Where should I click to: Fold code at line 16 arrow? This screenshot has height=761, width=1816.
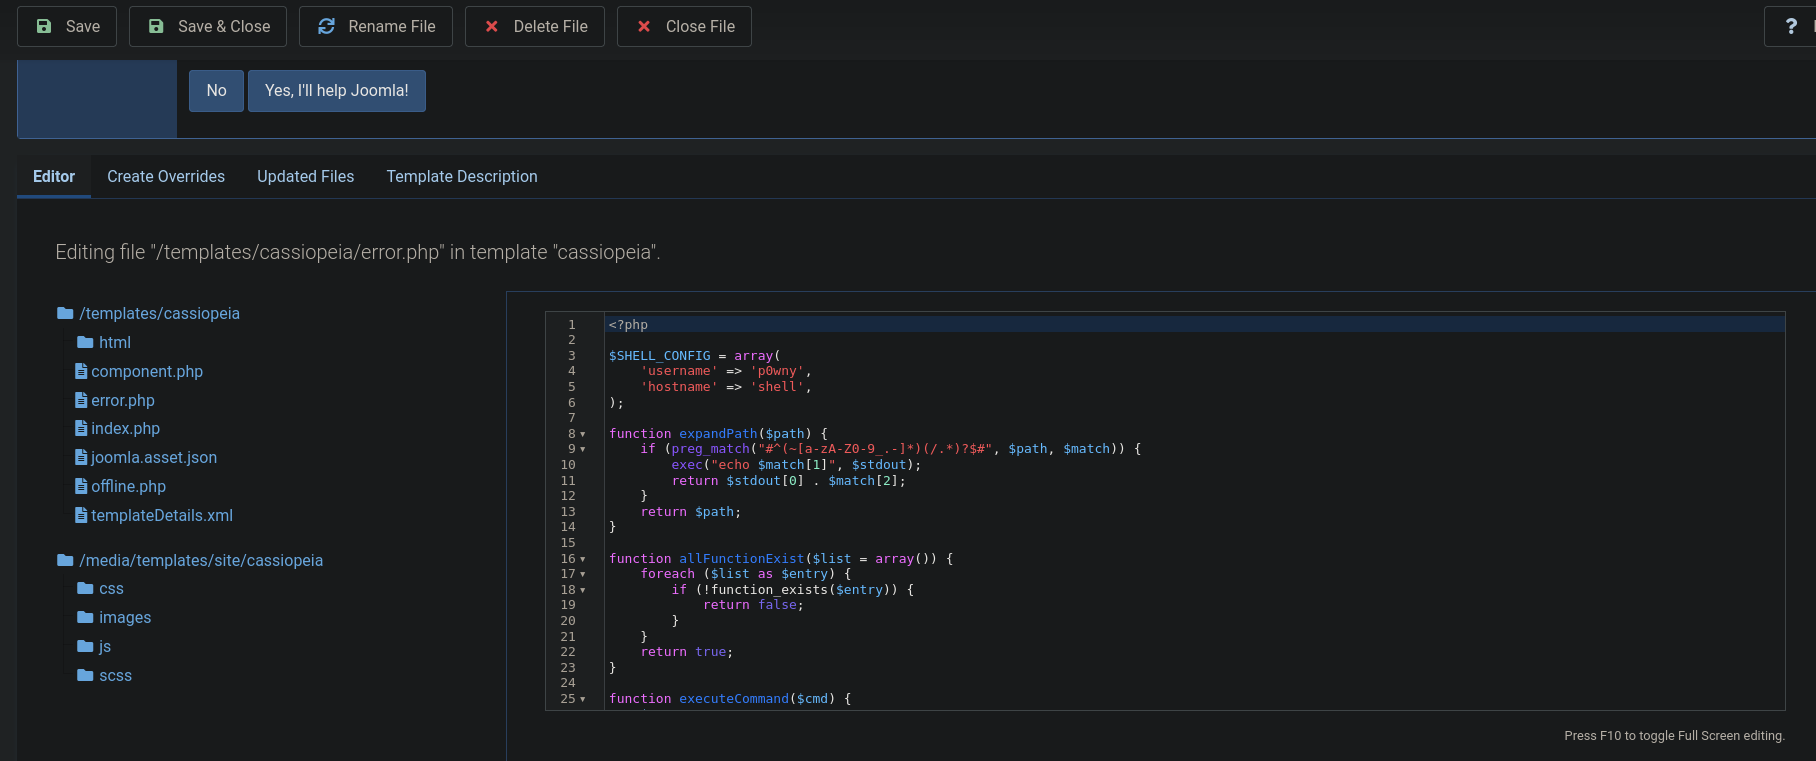(x=583, y=559)
